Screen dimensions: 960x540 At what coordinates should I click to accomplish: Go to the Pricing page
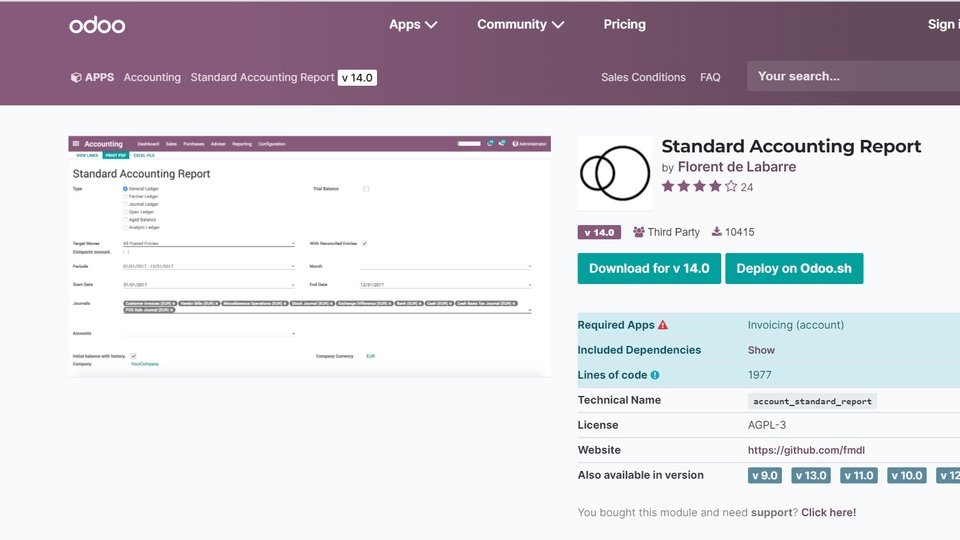624,25
